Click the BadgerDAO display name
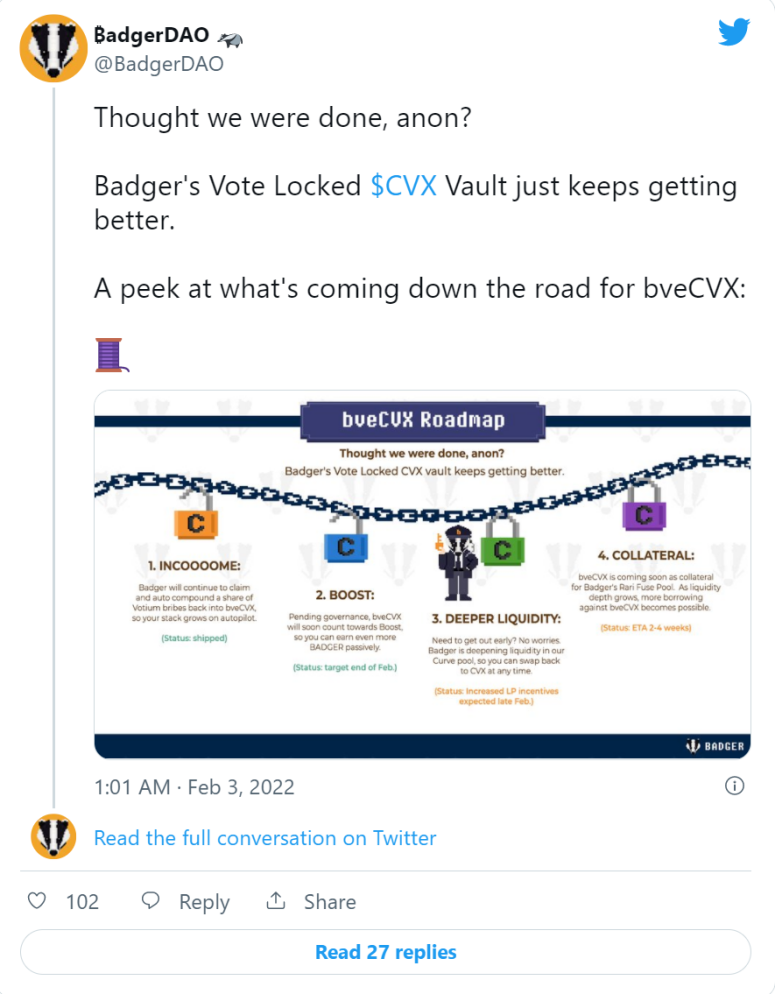The height and width of the screenshot is (995, 776). pyautogui.click(x=152, y=35)
